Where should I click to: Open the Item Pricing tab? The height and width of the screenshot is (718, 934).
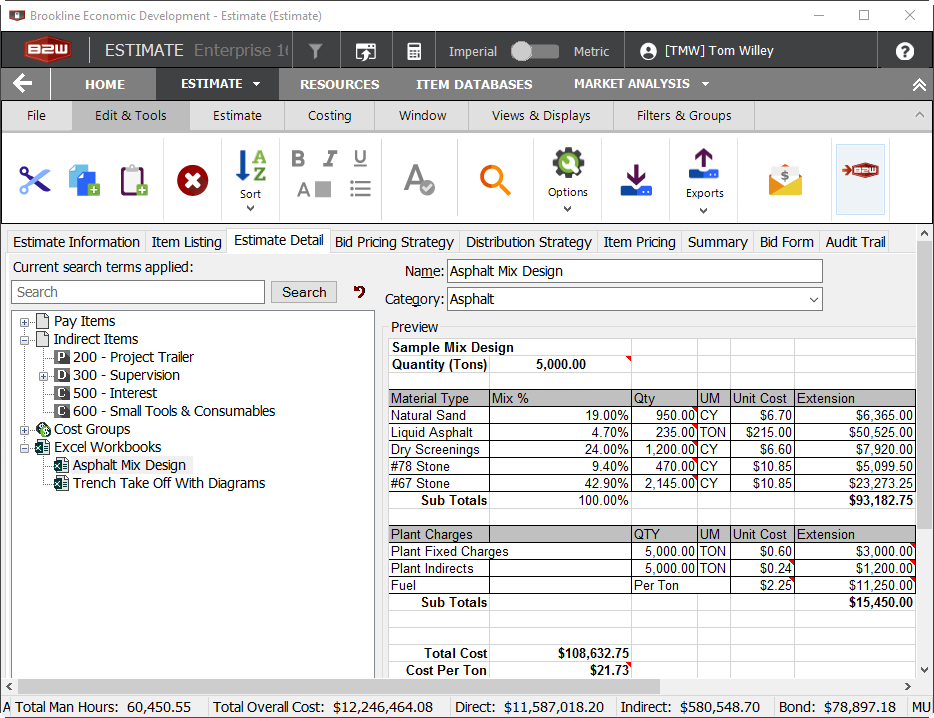[x=639, y=242]
